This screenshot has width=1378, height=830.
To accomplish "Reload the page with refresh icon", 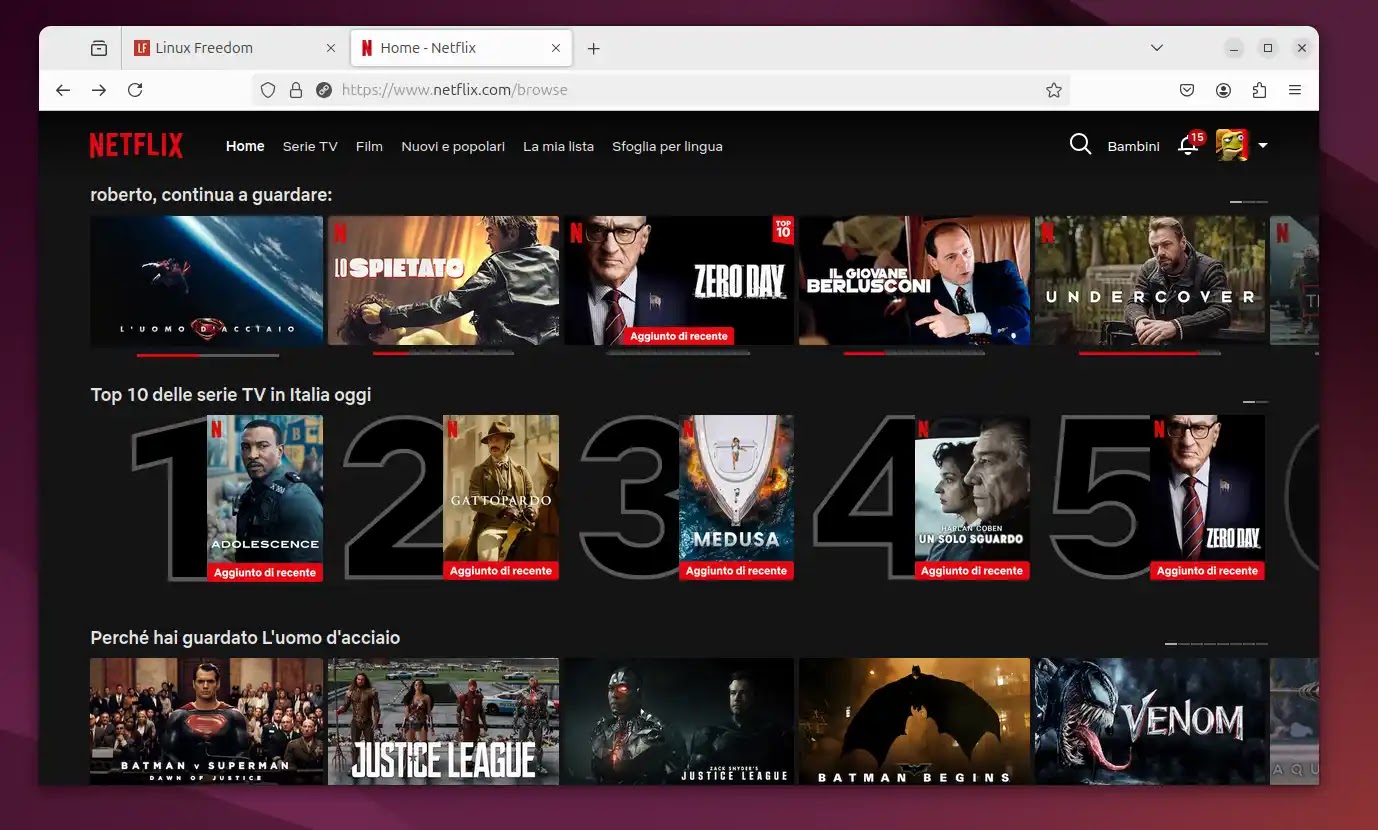I will 135,90.
